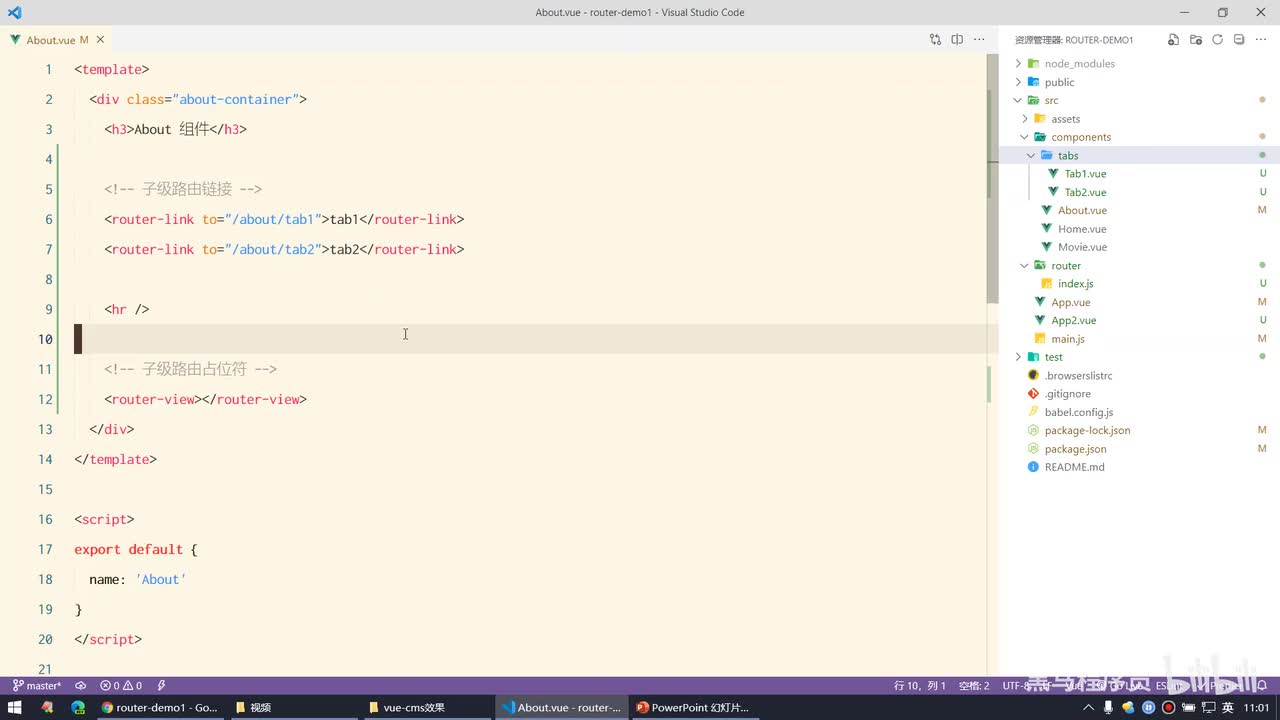Synchronize changes via status bar cloud icon
The image size is (1280, 720).
81,686
